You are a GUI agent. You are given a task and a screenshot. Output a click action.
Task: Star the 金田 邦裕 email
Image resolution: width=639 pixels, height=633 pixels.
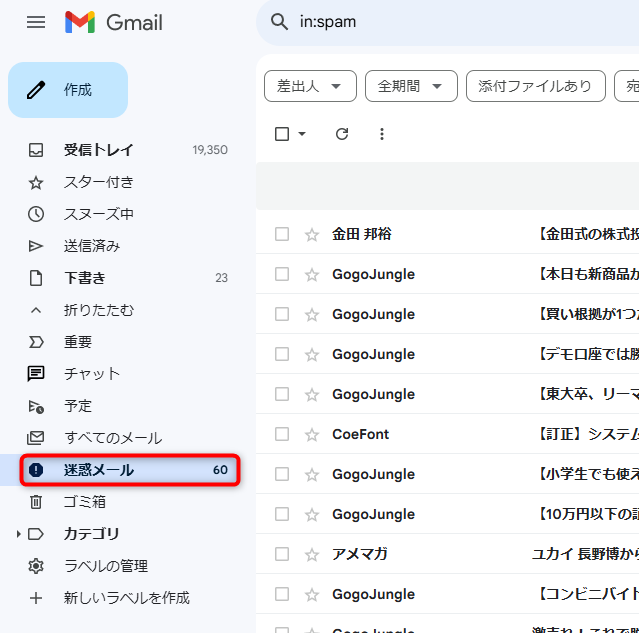312,234
